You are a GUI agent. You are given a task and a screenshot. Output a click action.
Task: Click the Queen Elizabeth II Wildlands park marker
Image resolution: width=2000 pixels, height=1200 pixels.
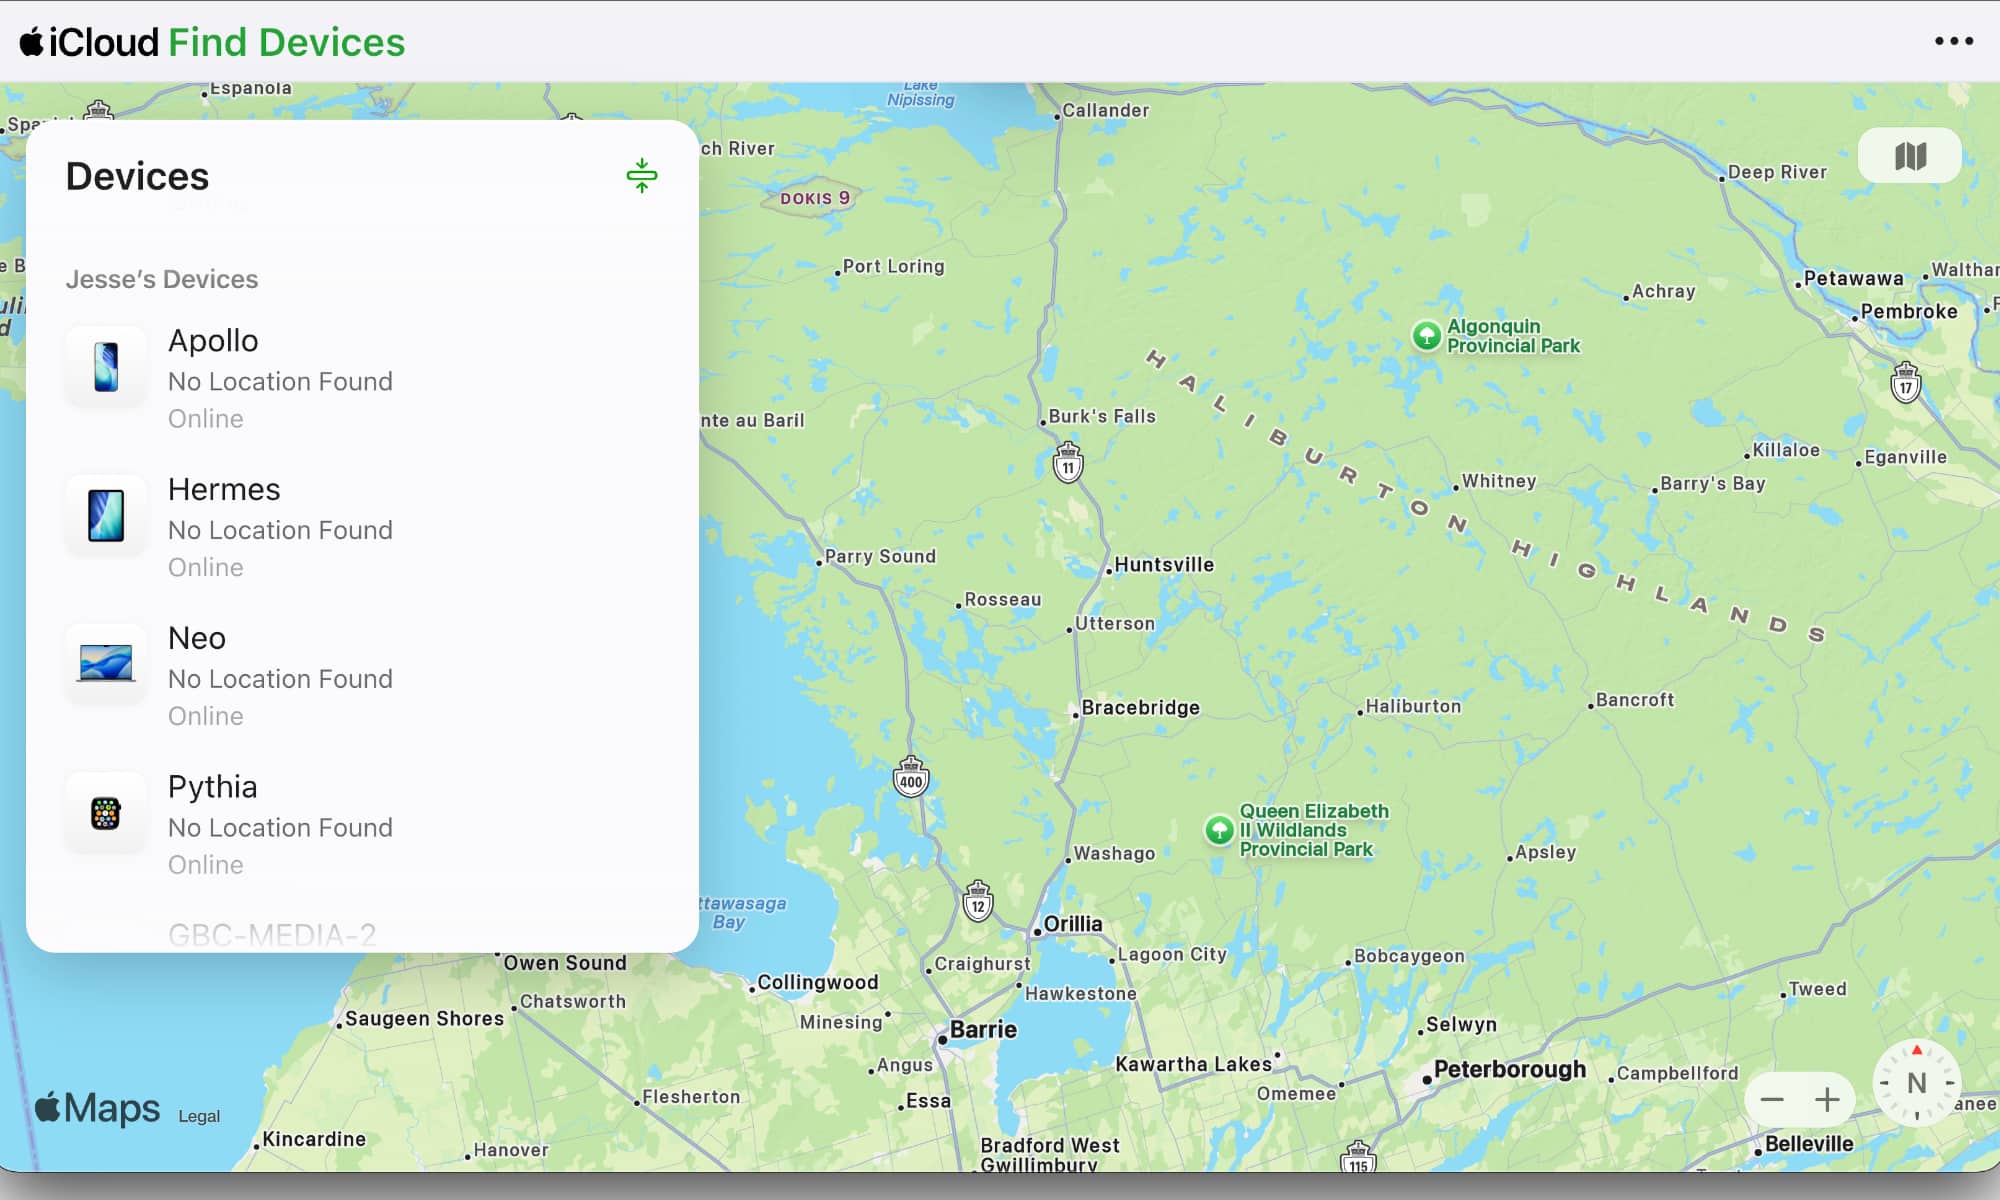1219,830
